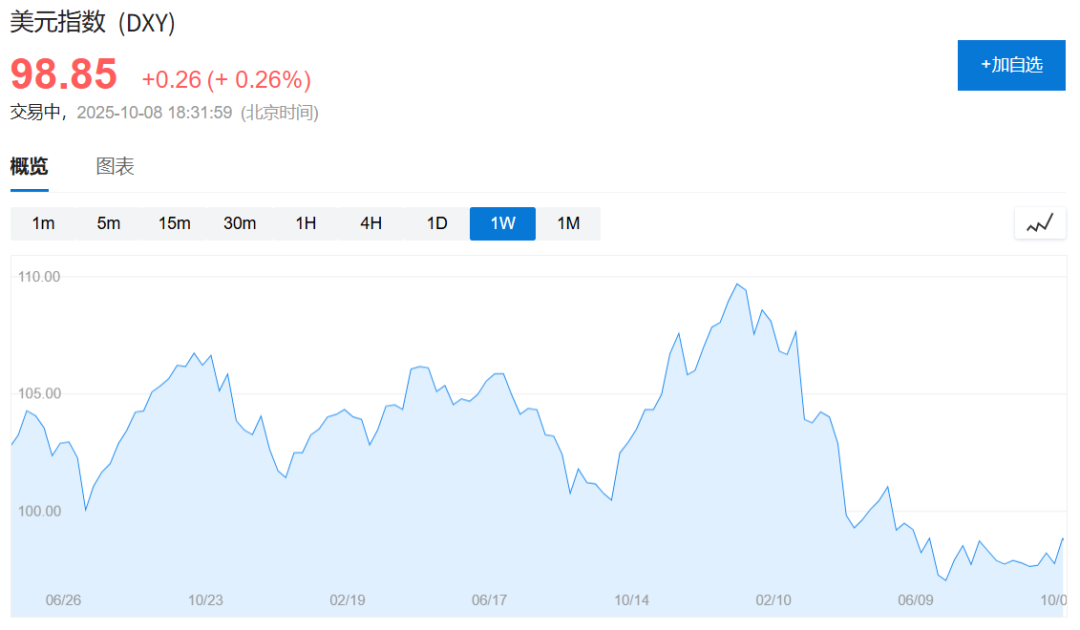This screenshot has height=630, width=1080.
Task: Click the 美元指数 (DXY) title
Action: (93, 24)
